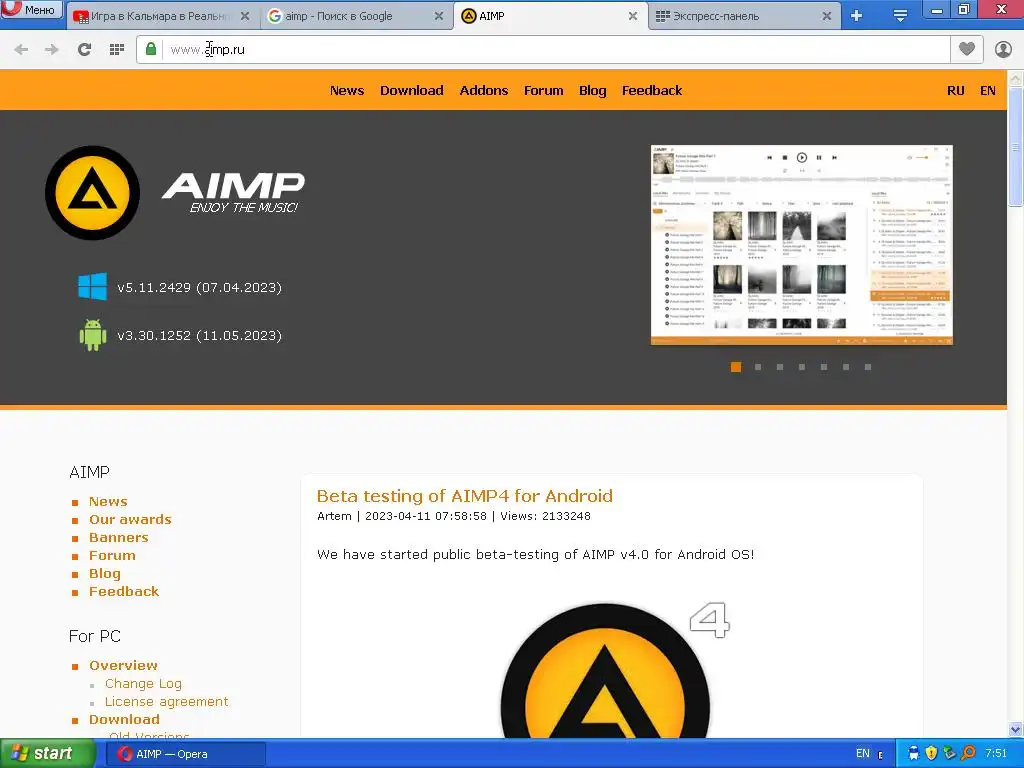Open the Speed Dial grid icon
This screenshot has height=768, width=1024.
click(x=117, y=50)
